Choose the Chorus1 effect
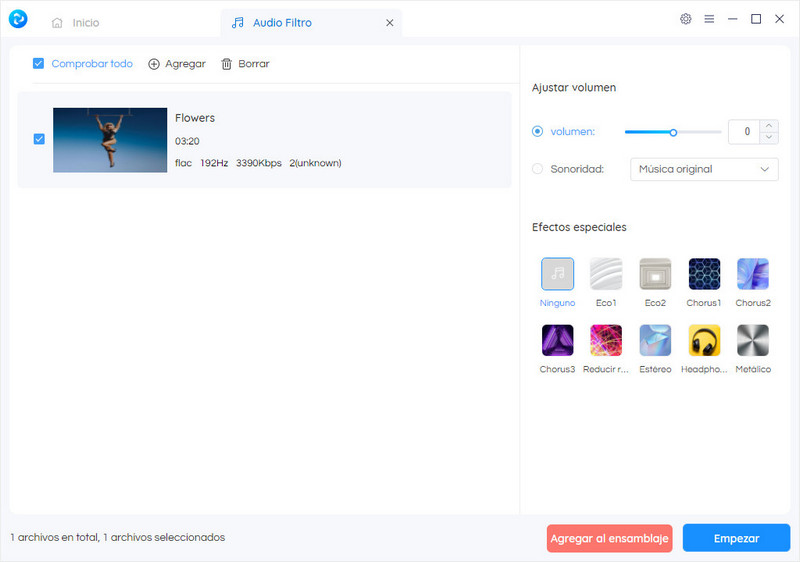800x562 pixels. (704, 274)
